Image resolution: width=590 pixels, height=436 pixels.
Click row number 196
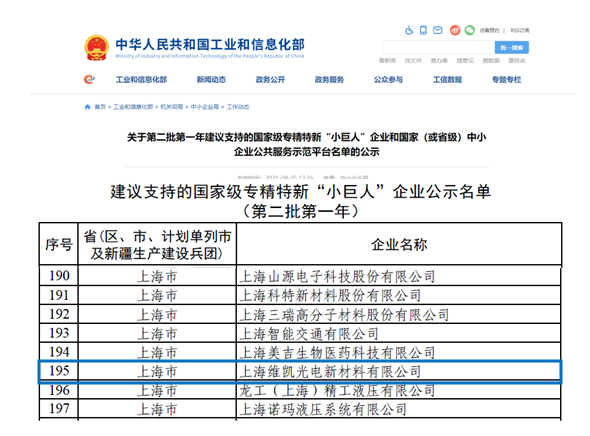tap(59, 390)
